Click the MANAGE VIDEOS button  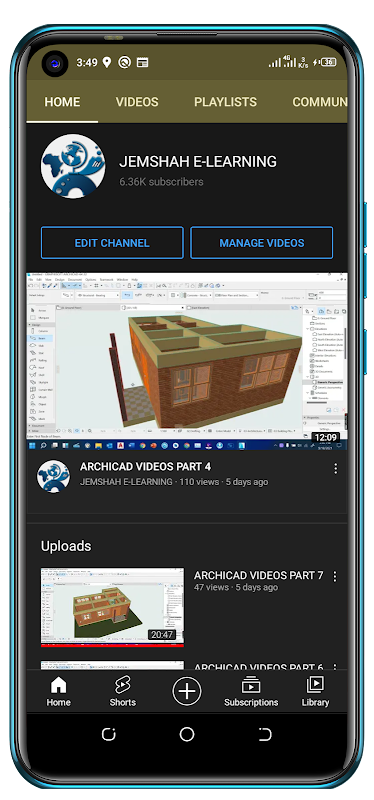[x=262, y=243]
